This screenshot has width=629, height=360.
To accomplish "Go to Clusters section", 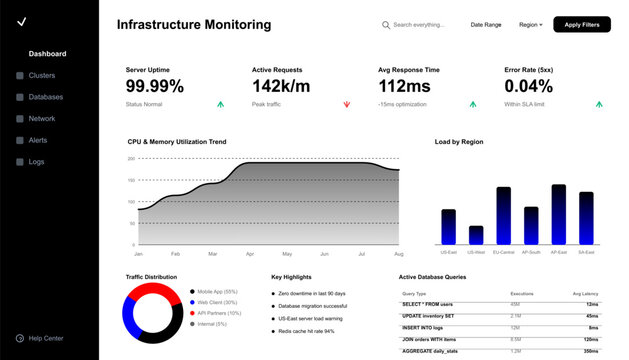I will pyautogui.click(x=42, y=75).
